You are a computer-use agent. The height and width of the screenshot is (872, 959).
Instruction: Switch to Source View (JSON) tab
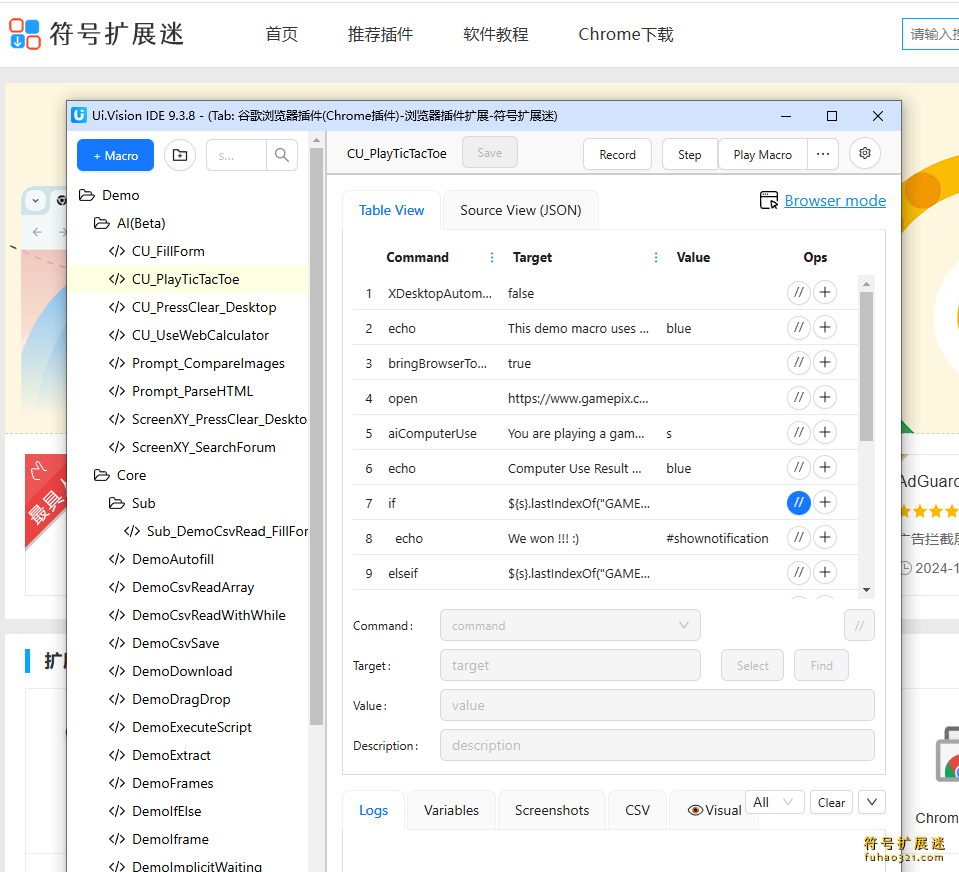click(520, 210)
